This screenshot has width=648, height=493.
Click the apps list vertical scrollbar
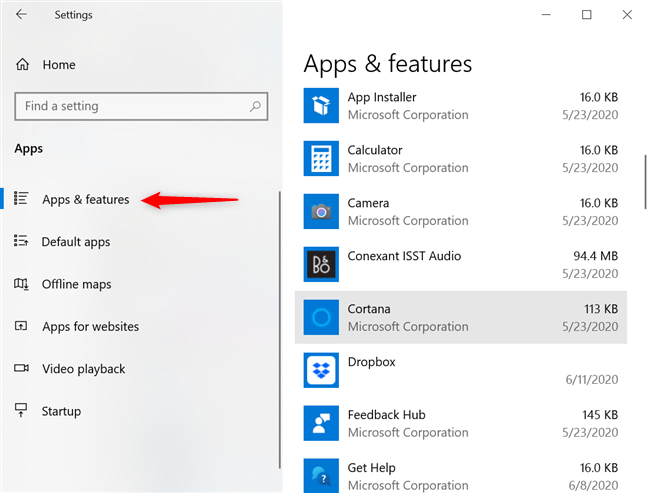(644, 180)
